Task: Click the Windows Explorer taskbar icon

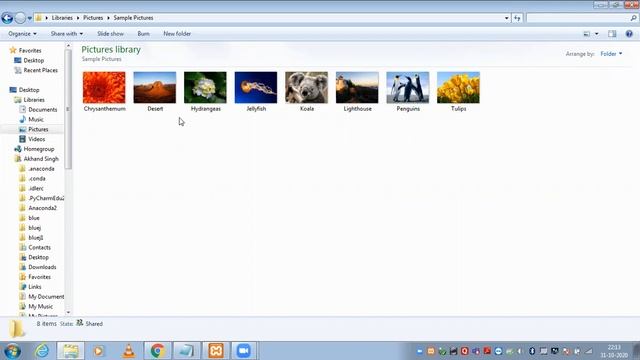Action: [x=71, y=351]
